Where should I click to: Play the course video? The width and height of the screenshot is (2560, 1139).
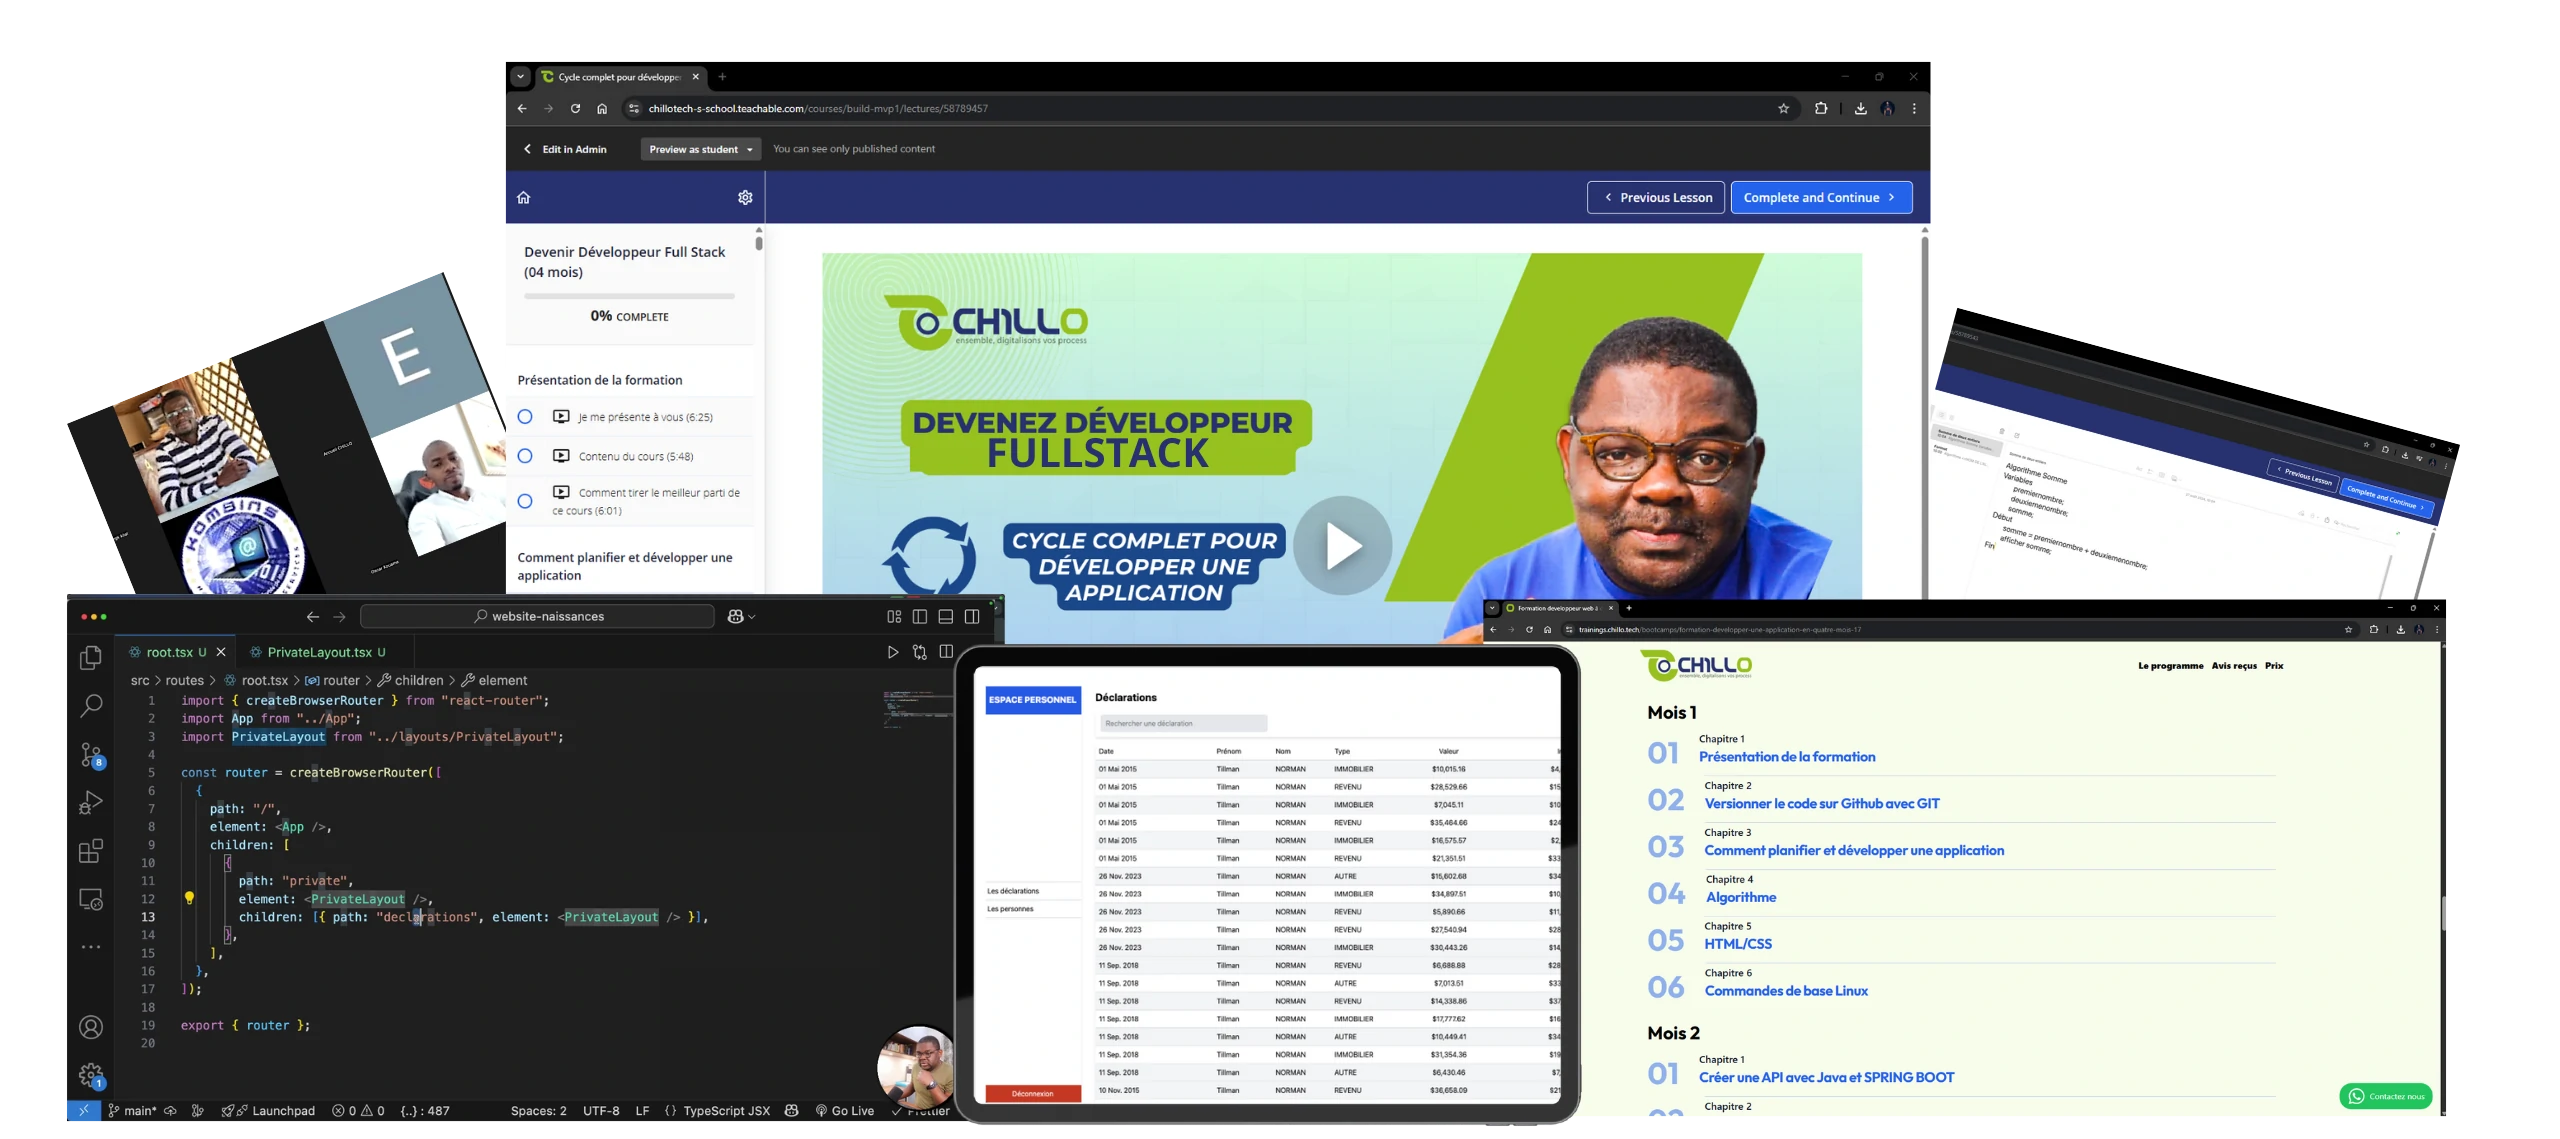1341,546
